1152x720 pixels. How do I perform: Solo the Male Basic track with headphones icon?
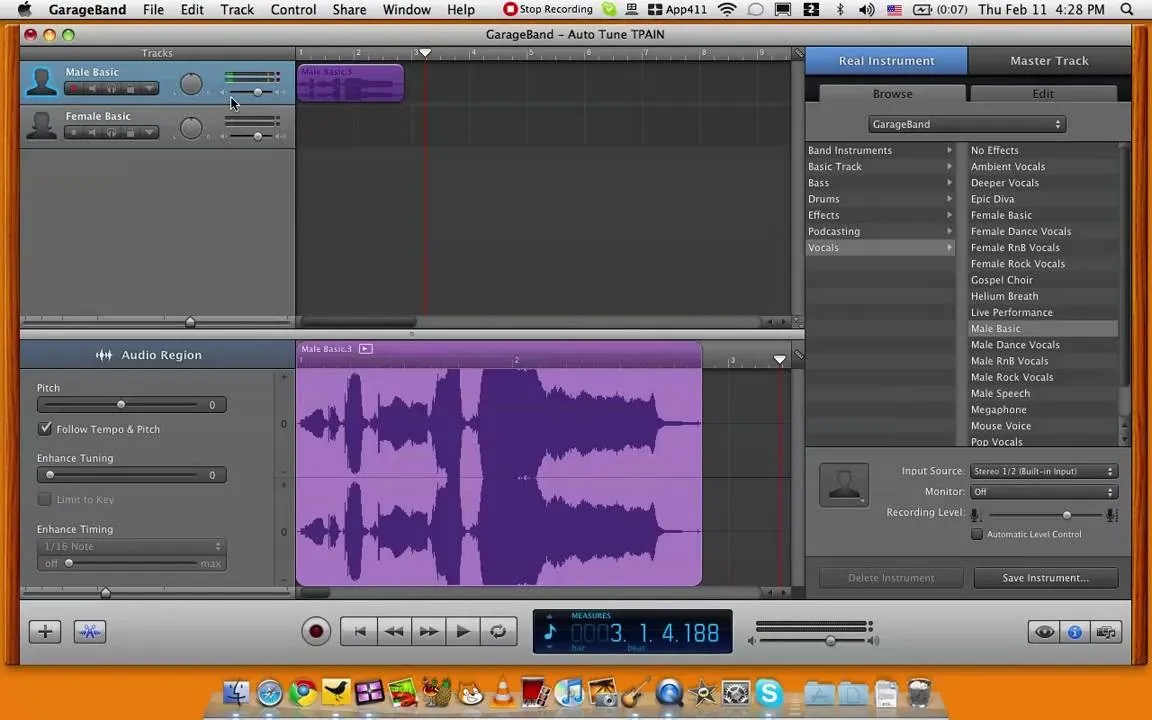pos(111,89)
